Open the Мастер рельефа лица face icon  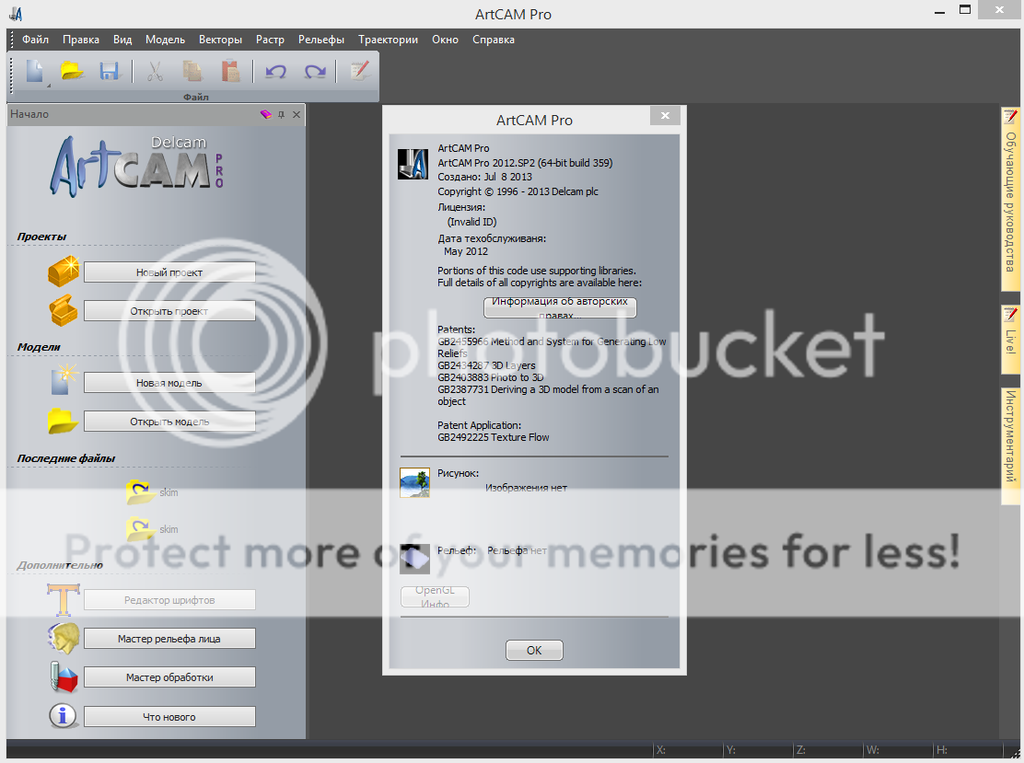62,638
